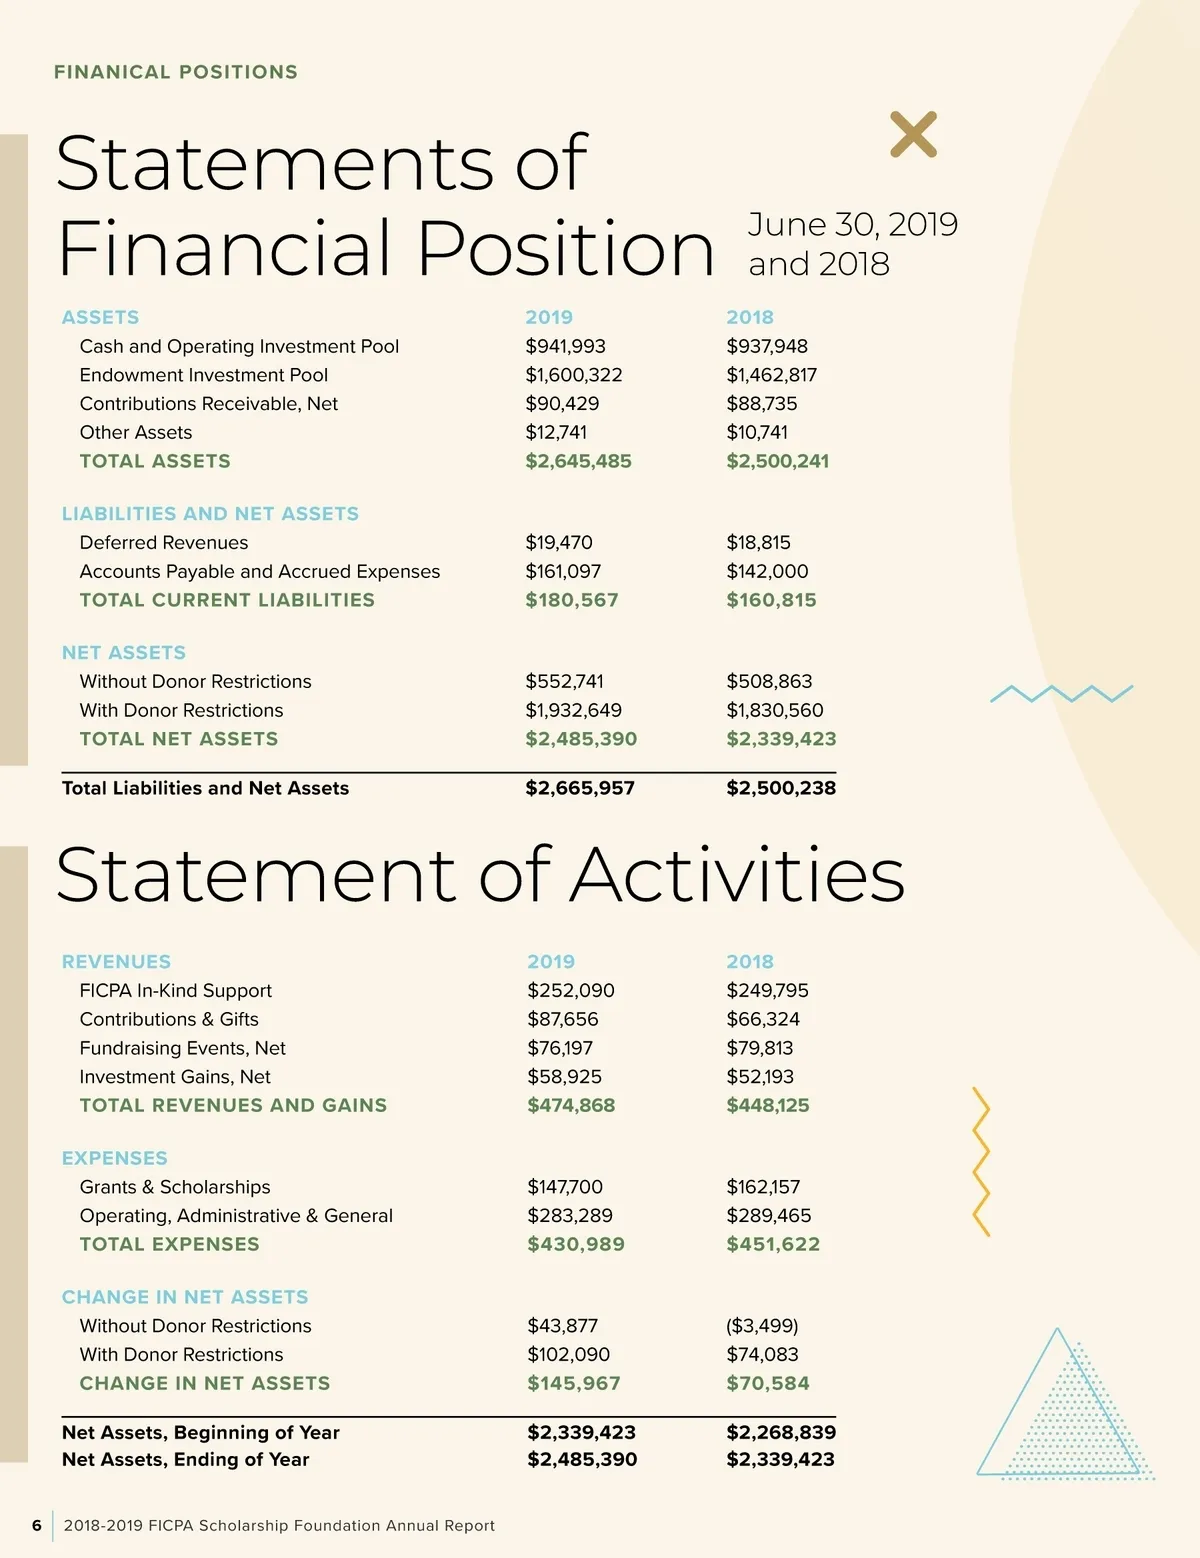Image resolution: width=1200 pixels, height=1558 pixels.
Task: Click the Net Assets, Ending of Year label
Action: pos(185,1460)
